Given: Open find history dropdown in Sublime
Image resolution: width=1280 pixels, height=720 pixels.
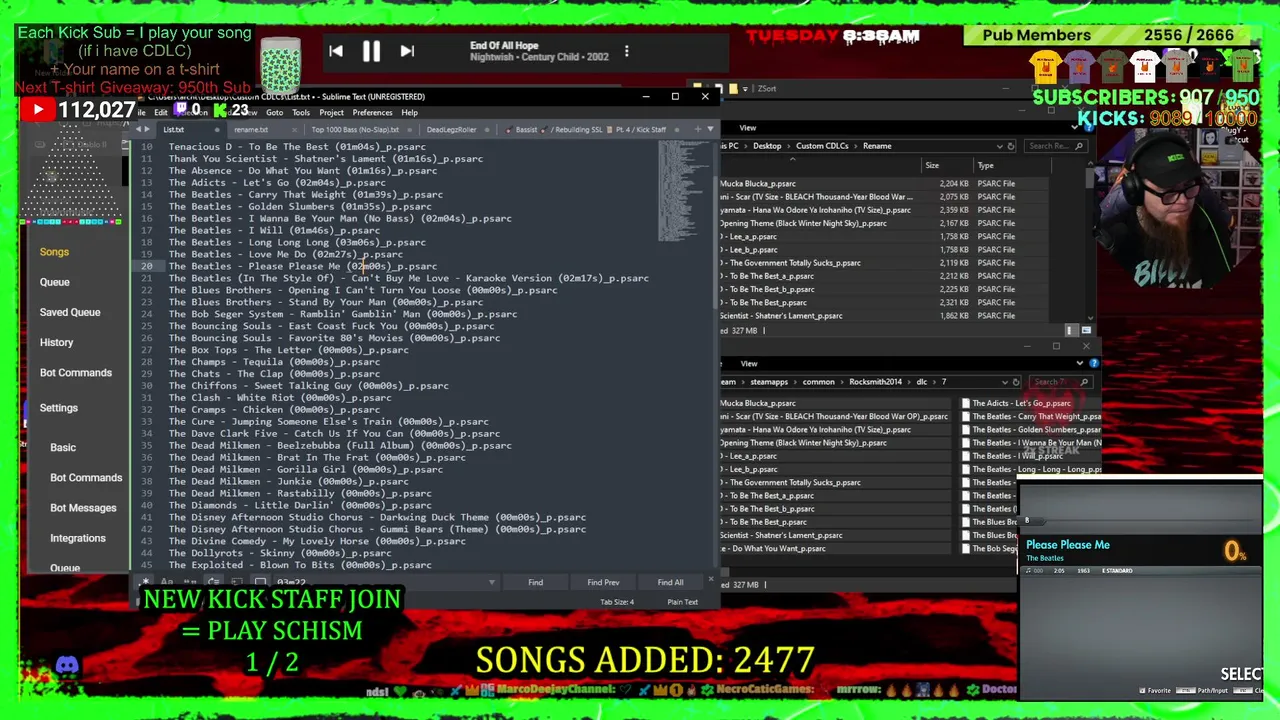Looking at the screenshot, I should coord(491,582).
